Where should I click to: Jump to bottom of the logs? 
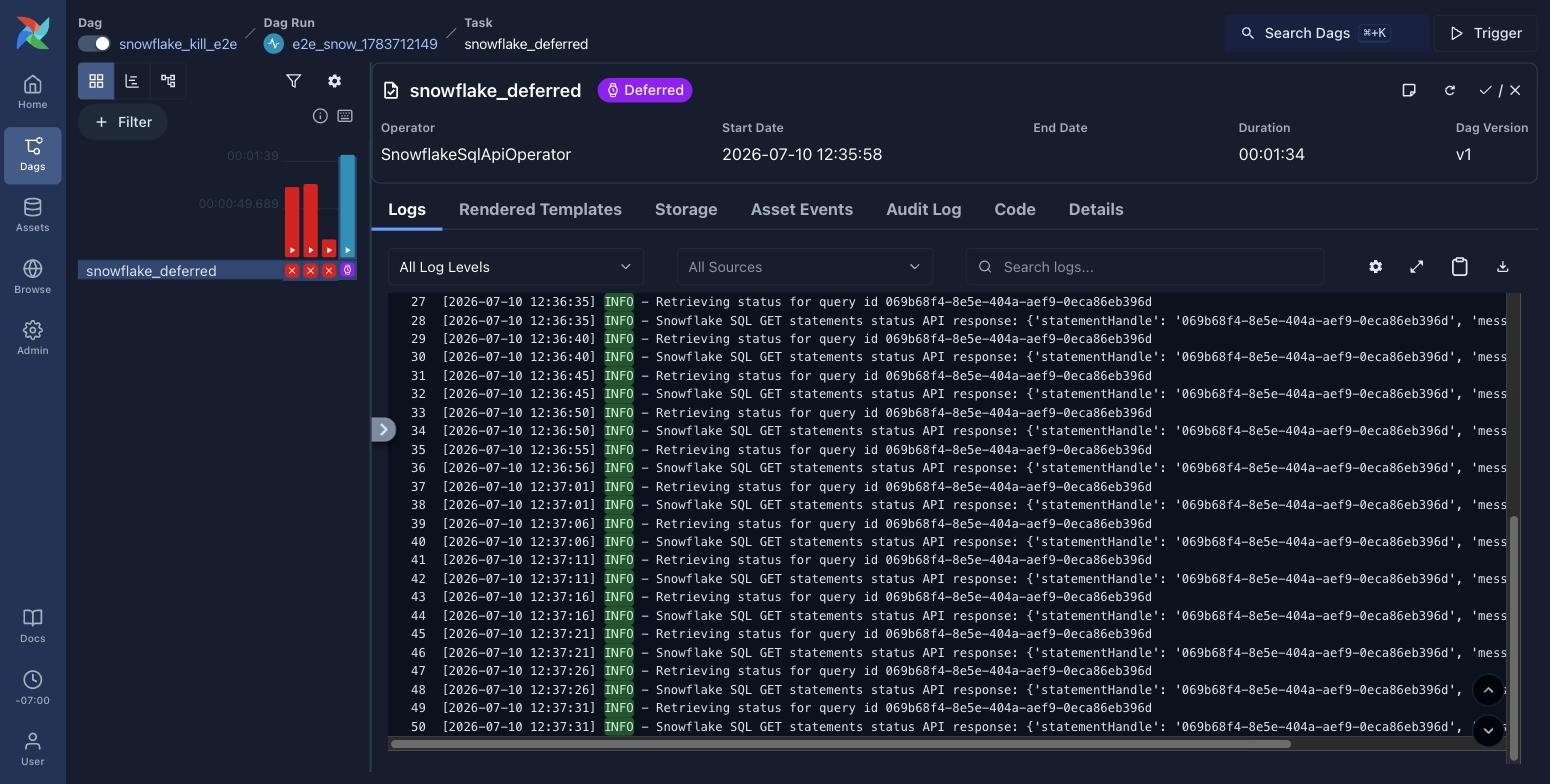click(x=1488, y=730)
